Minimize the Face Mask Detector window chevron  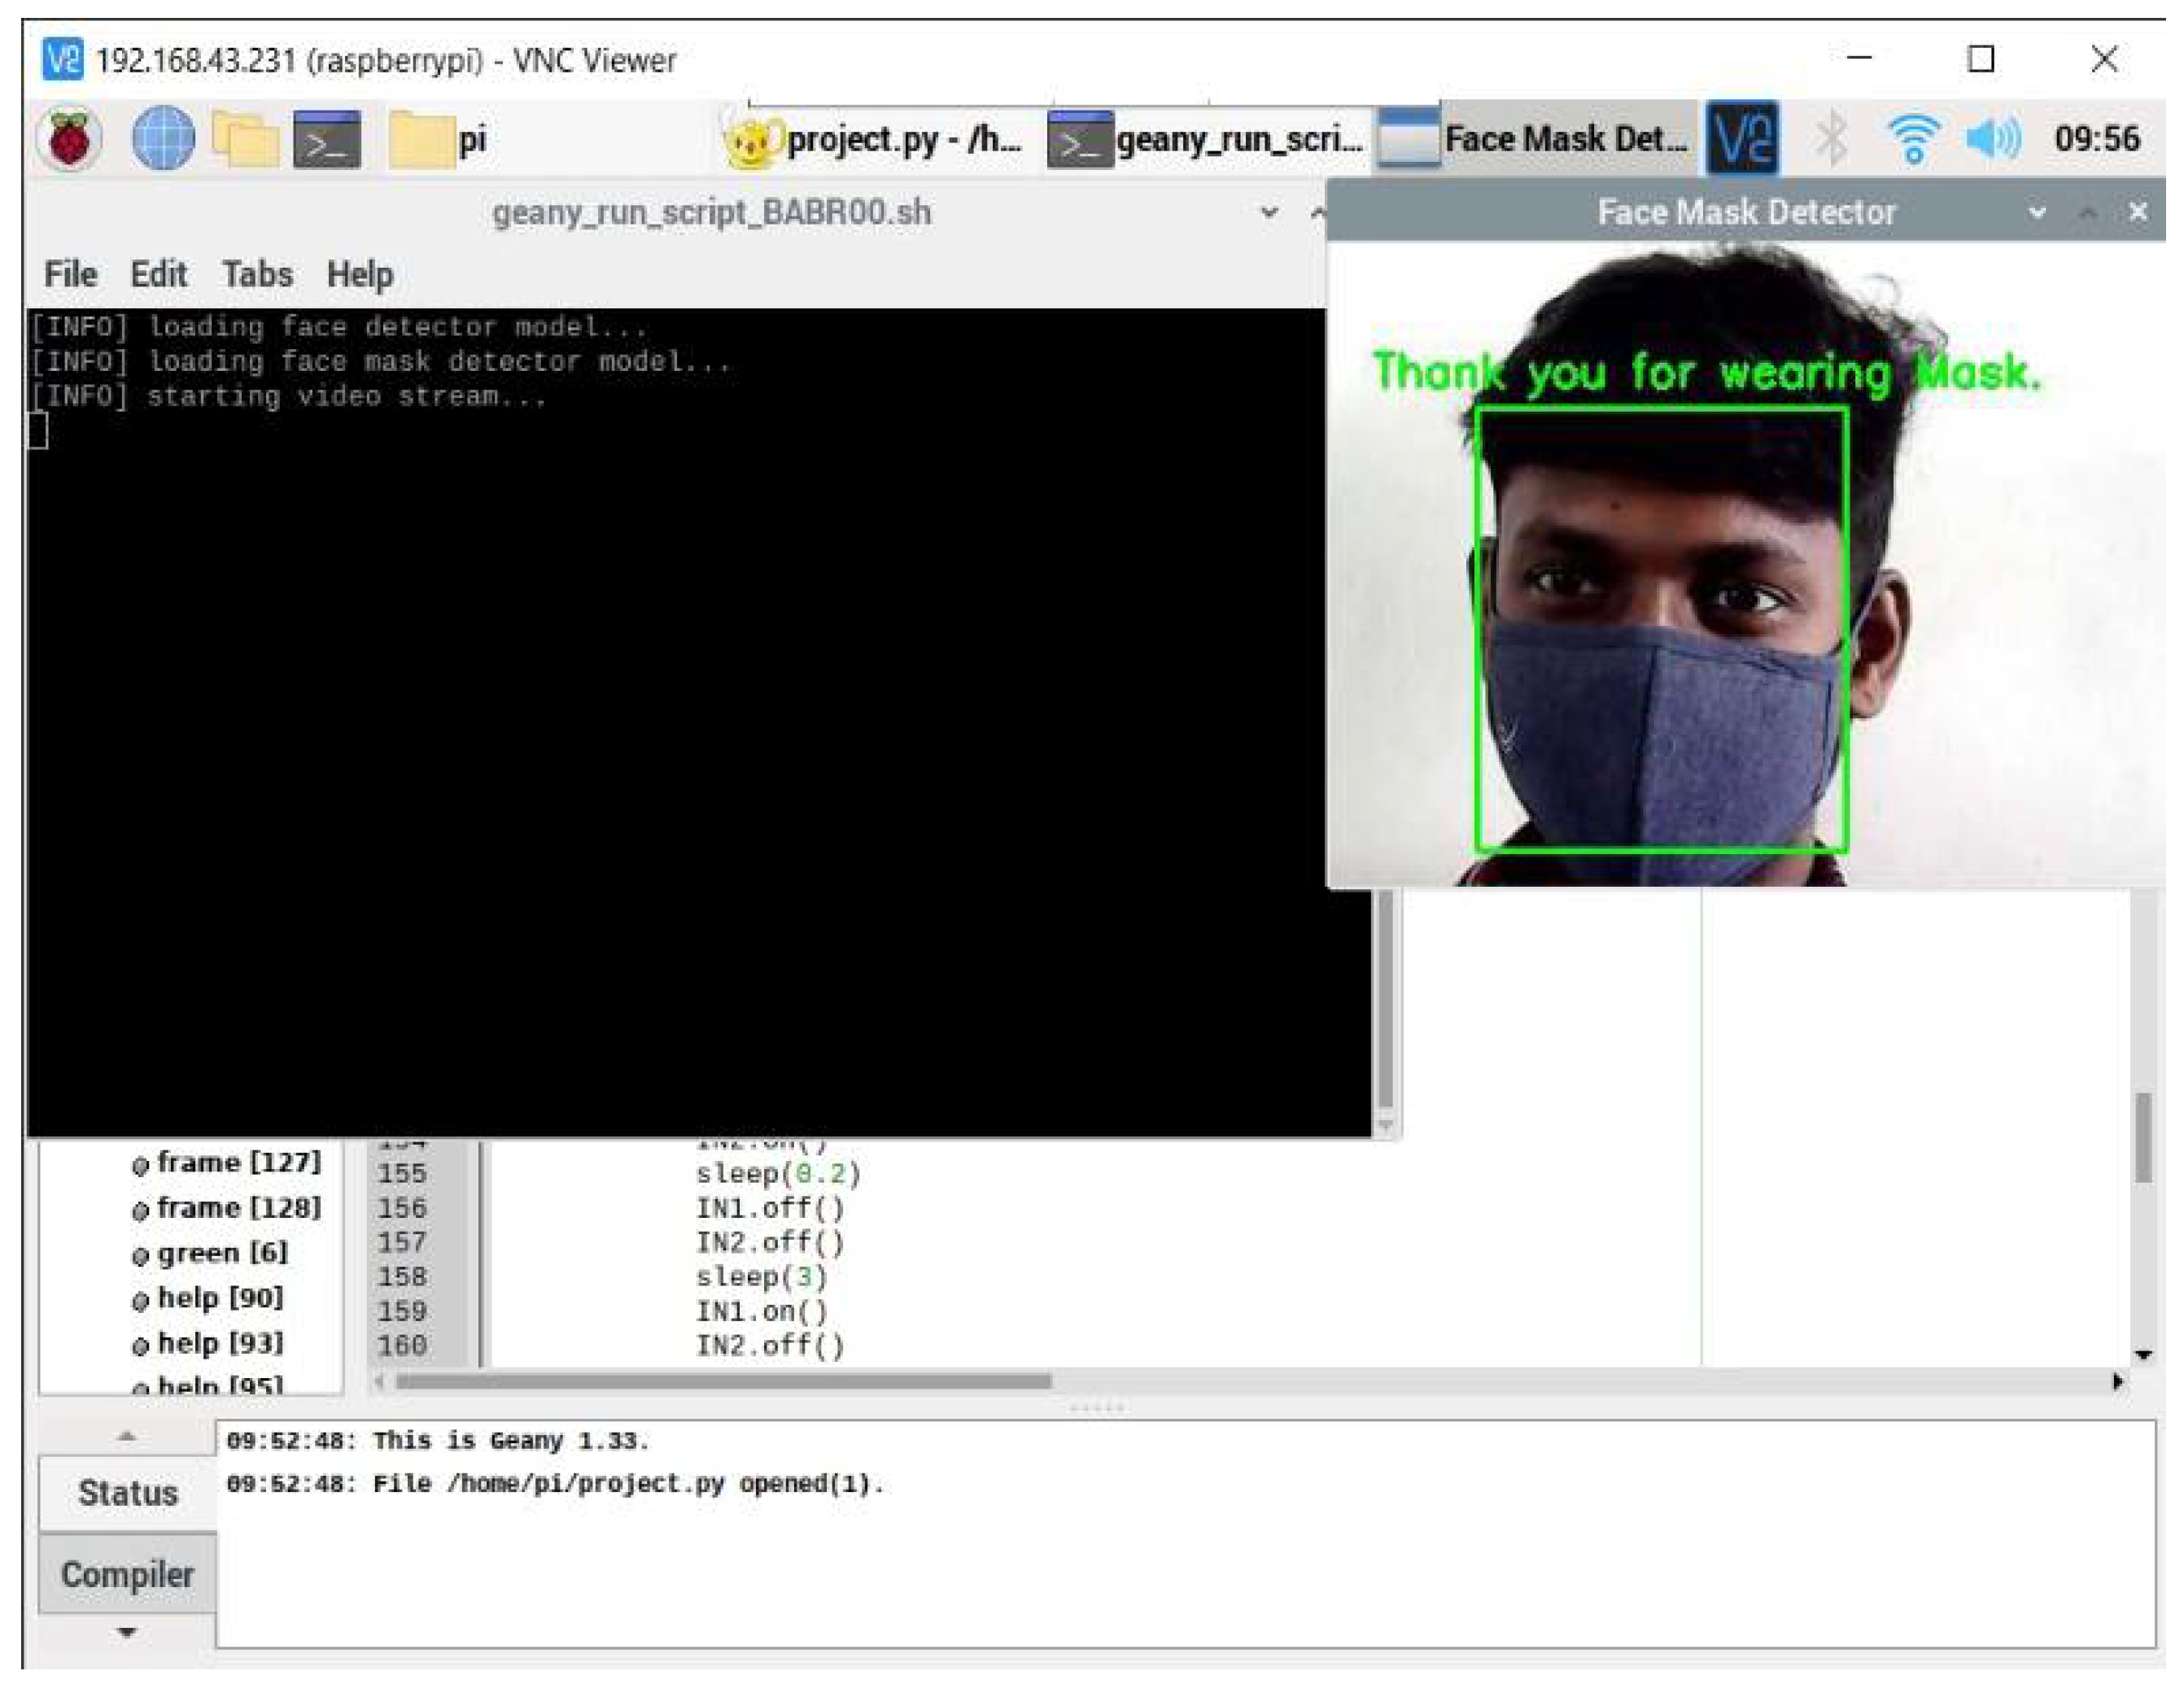(2036, 212)
